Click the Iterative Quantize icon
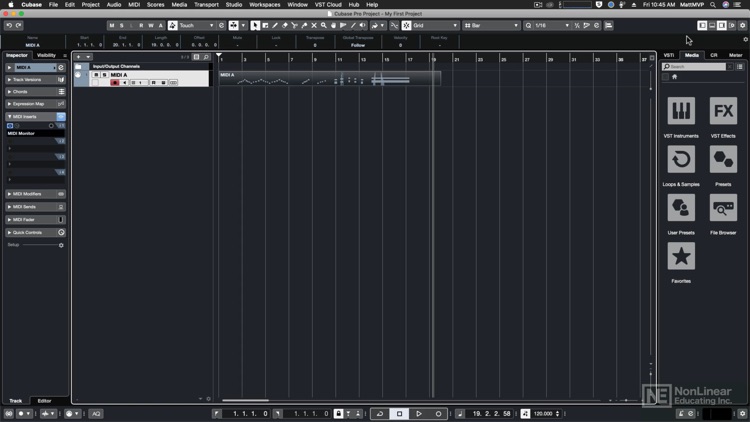The width and height of the screenshot is (750, 422). (577, 25)
